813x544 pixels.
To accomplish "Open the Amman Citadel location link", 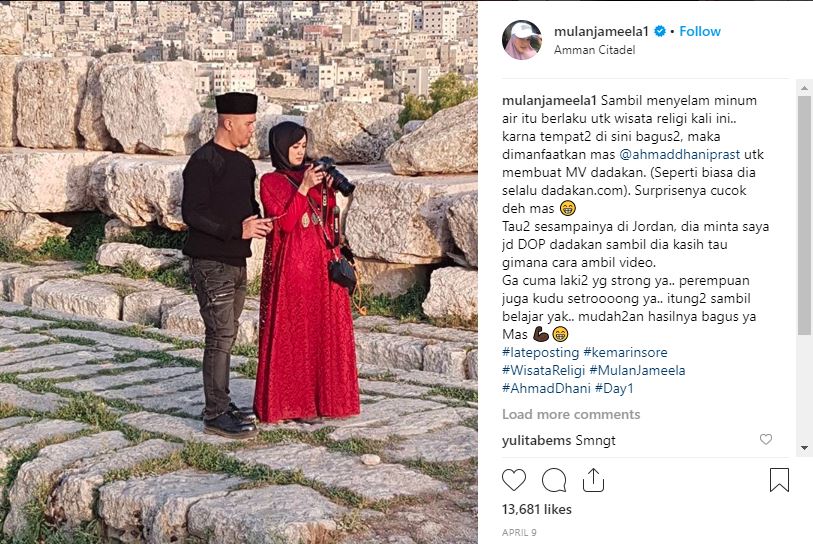I will [x=594, y=50].
